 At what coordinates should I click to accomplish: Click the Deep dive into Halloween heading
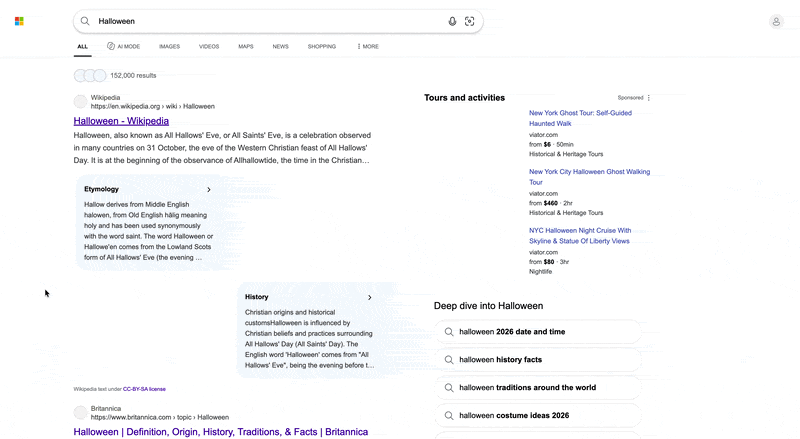[x=488, y=306]
